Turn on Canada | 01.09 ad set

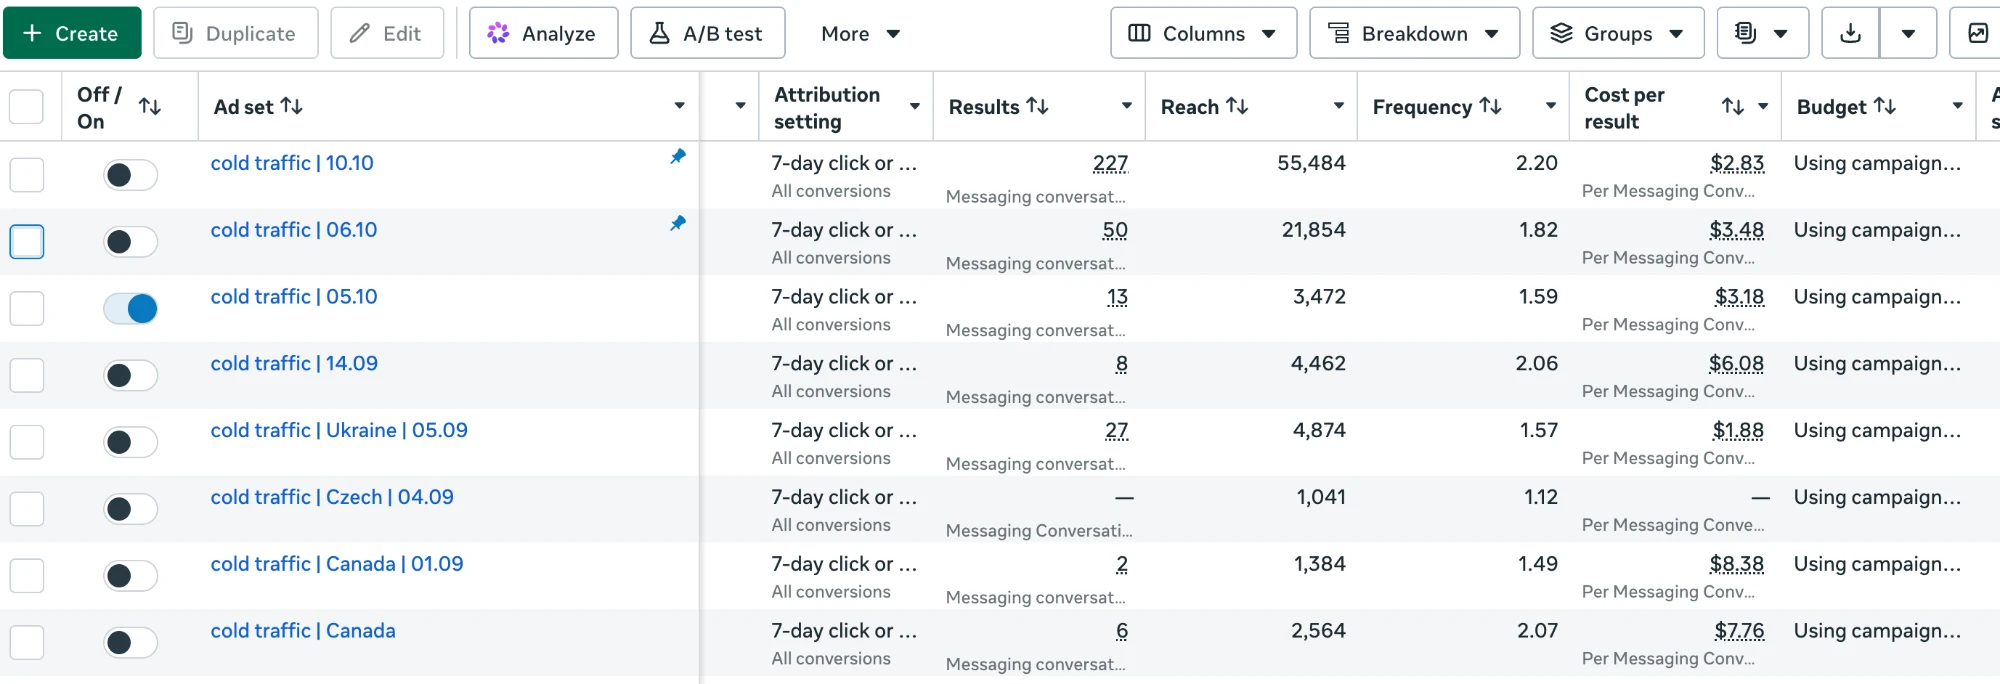click(x=130, y=576)
